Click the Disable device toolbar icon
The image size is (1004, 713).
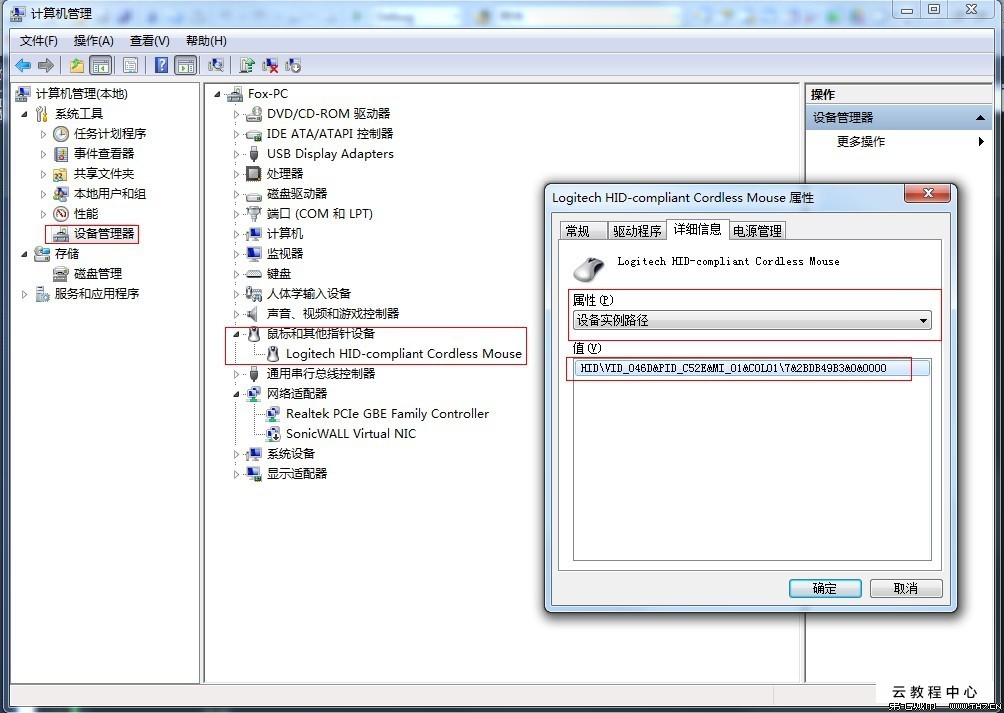pos(293,65)
